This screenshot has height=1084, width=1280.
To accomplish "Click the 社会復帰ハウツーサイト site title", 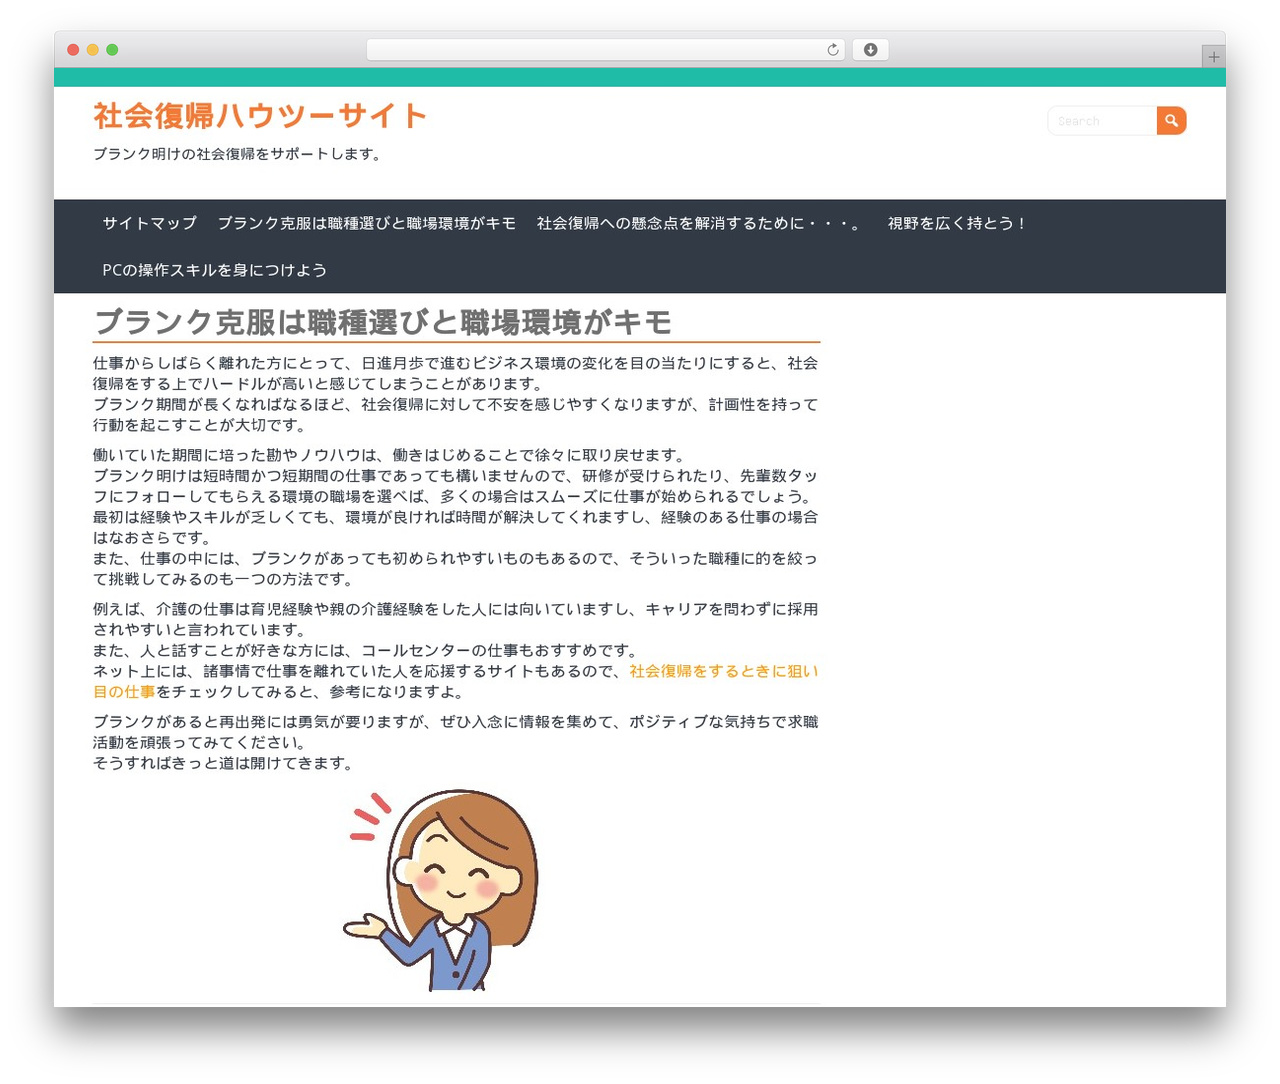I will tap(260, 116).
